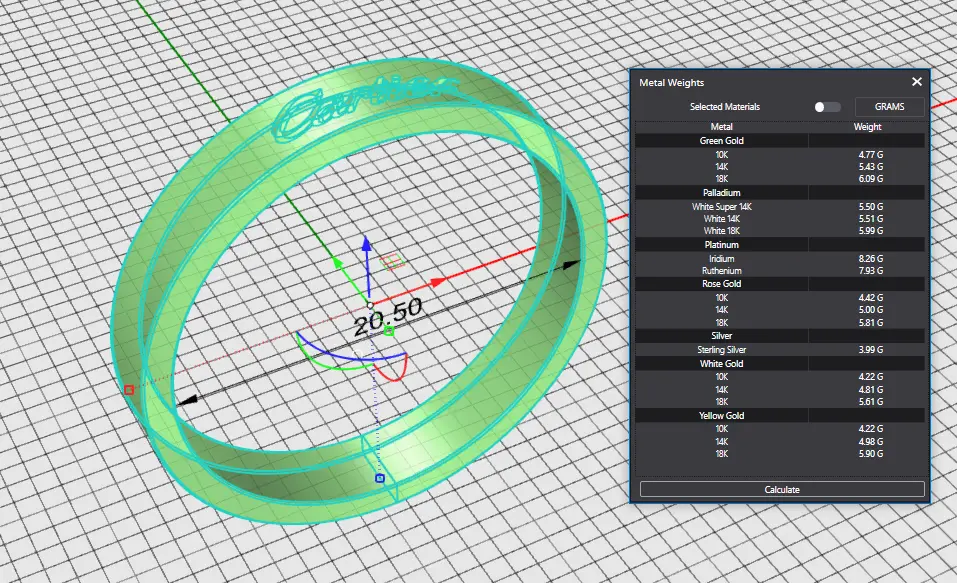957x583 pixels.
Task: Select the 4.77 G weight value
Action: pos(871,154)
